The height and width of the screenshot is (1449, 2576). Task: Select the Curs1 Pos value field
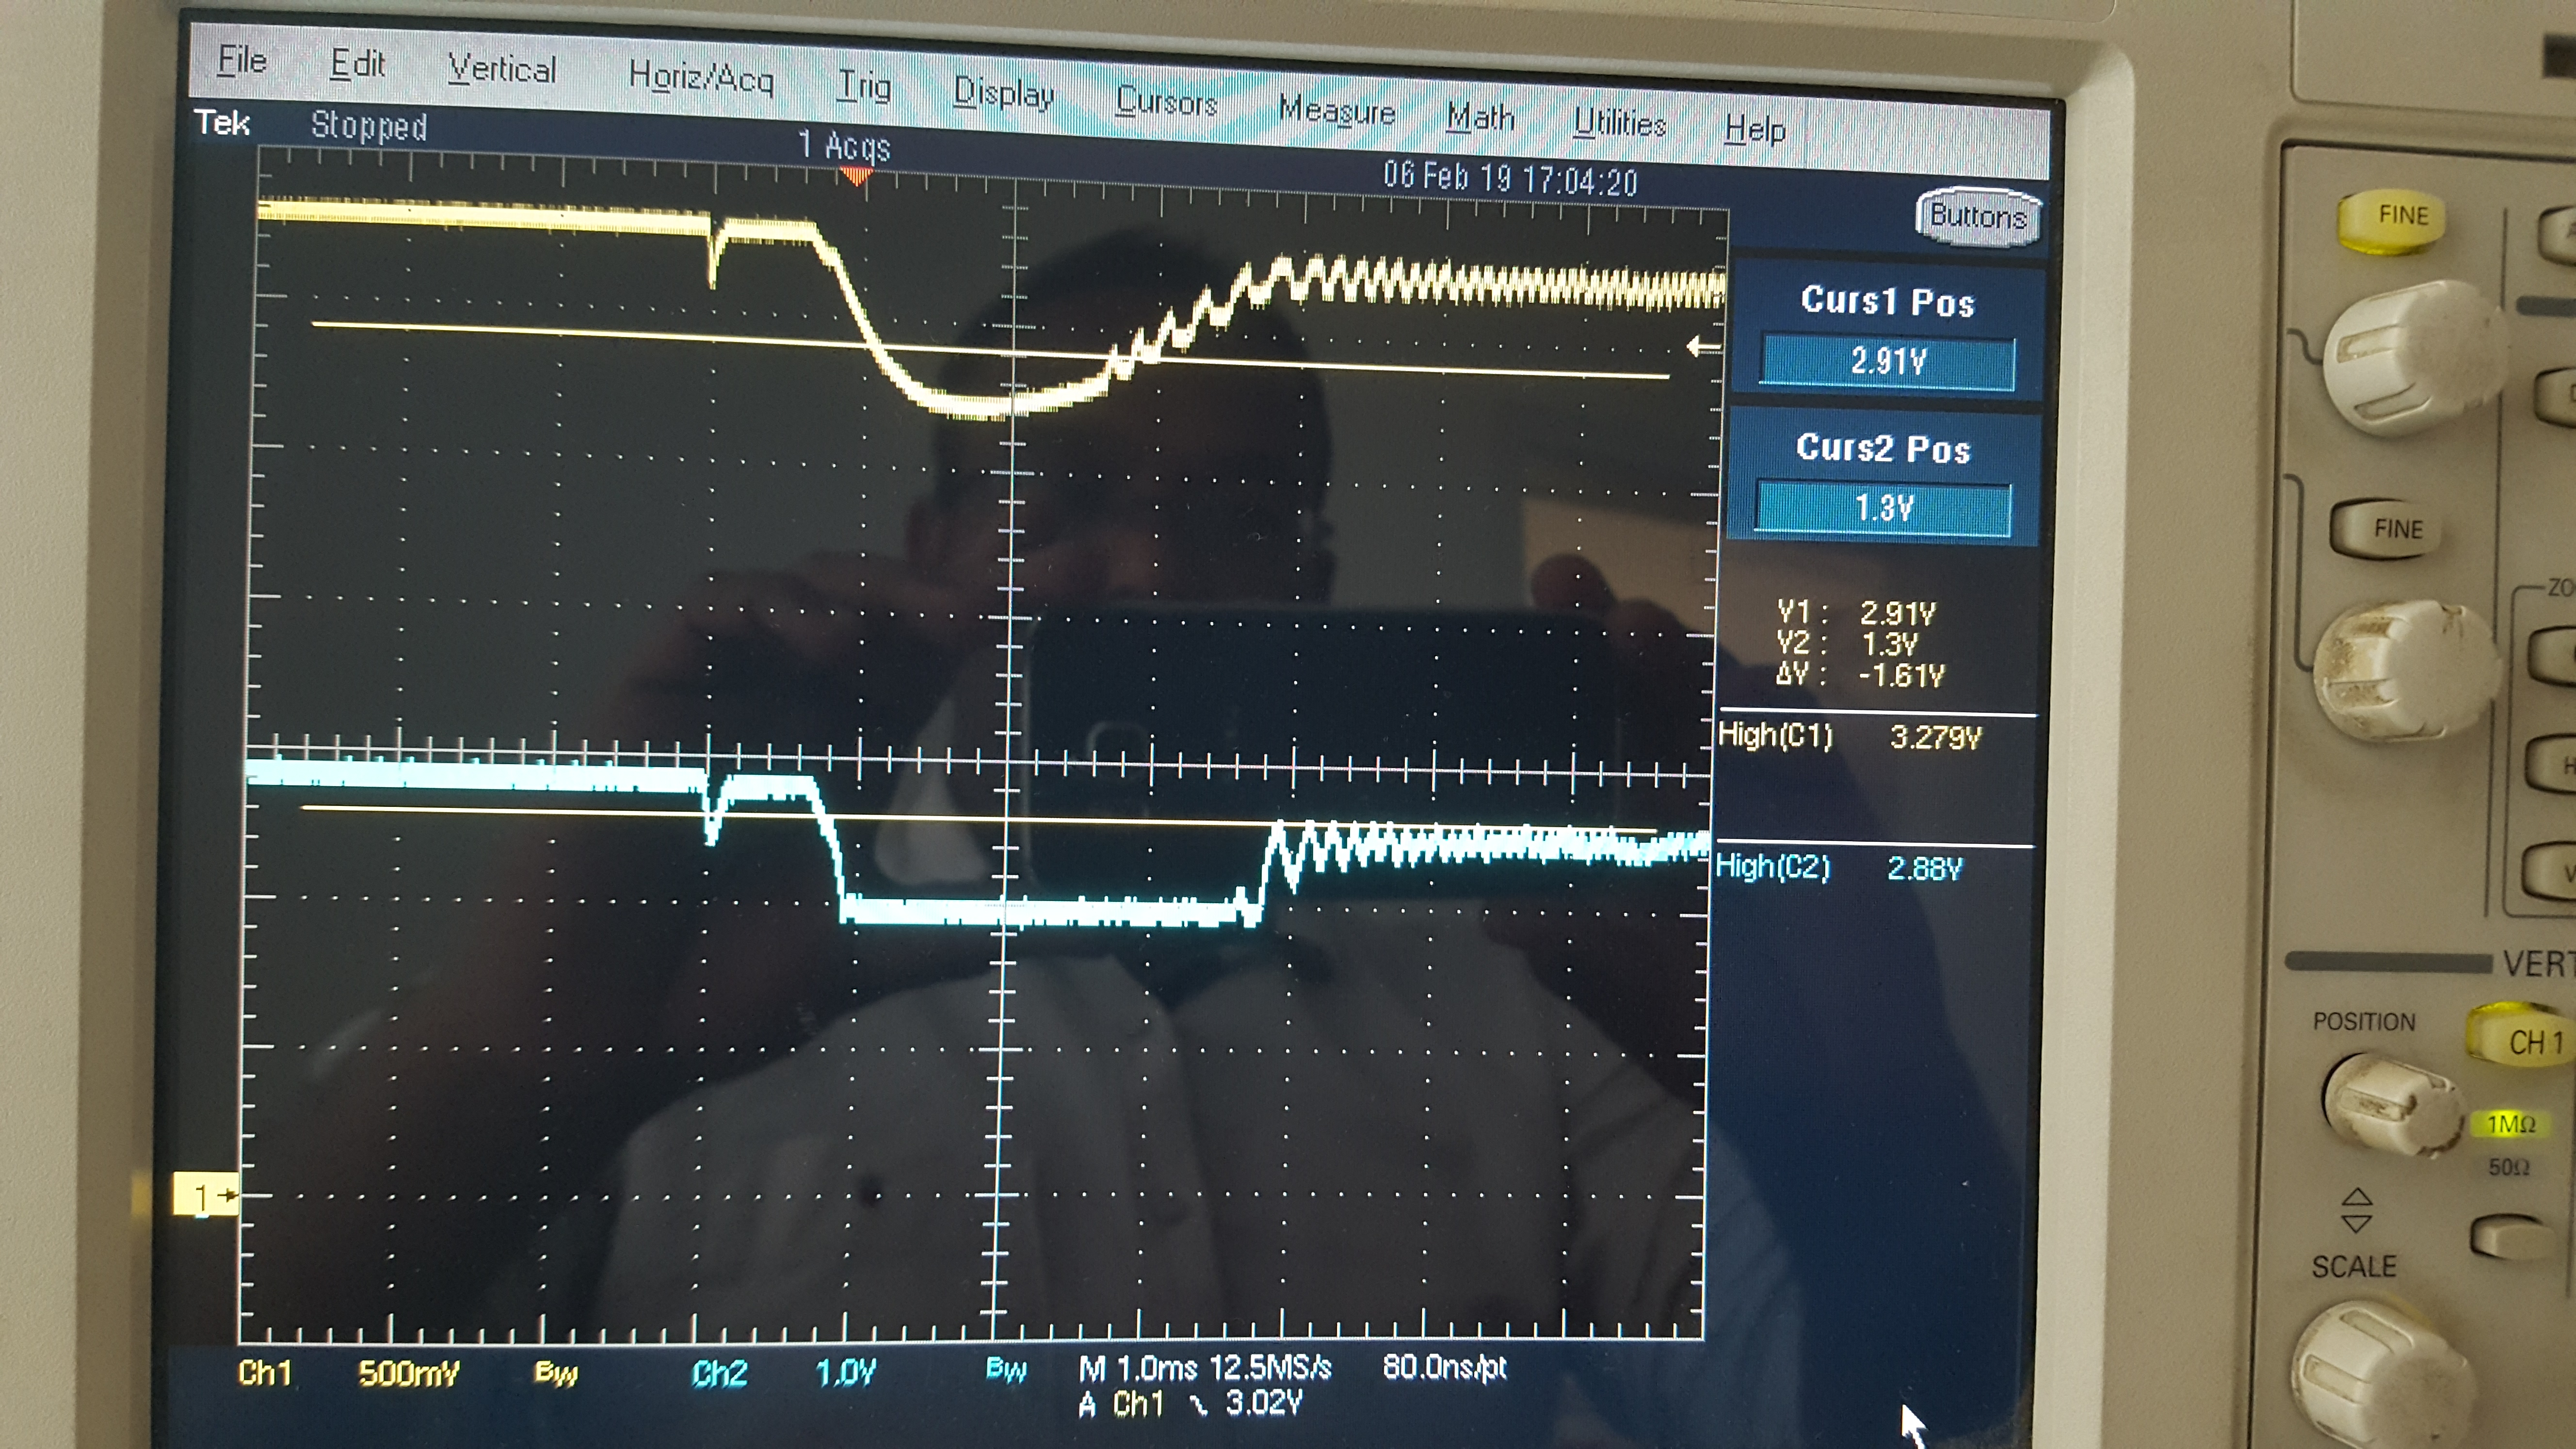click(x=1887, y=361)
